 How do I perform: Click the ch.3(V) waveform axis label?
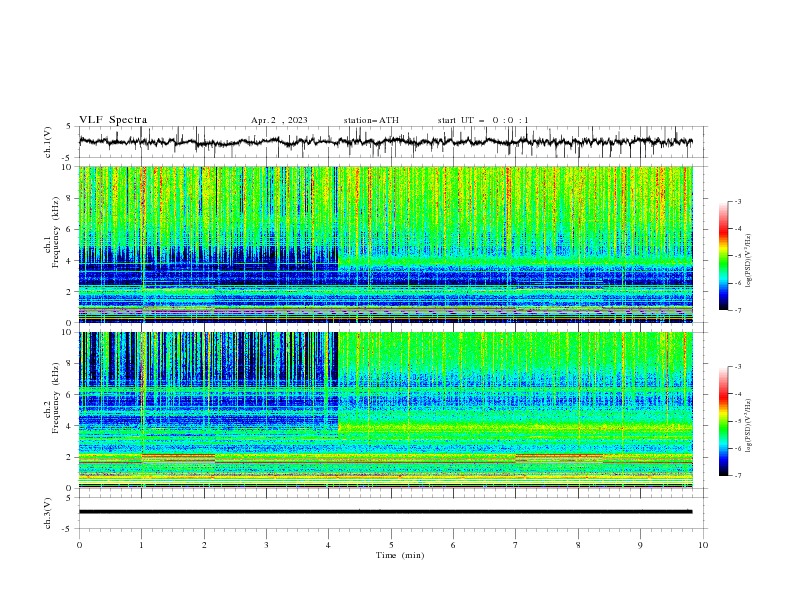click(x=48, y=513)
